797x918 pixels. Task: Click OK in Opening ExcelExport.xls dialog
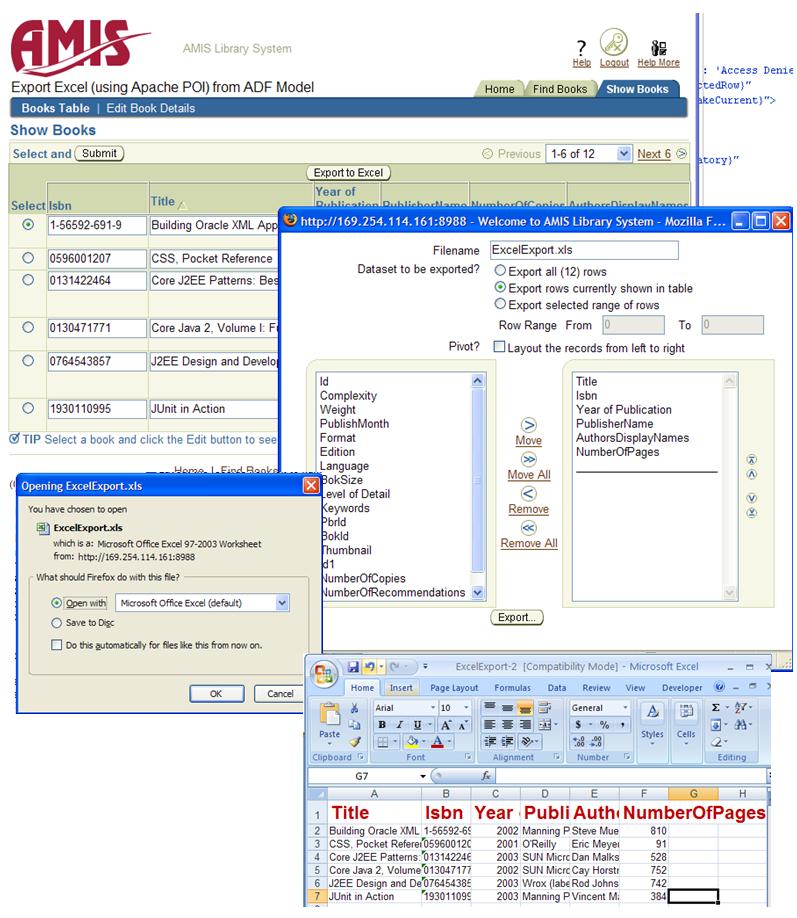(x=216, y=693)
